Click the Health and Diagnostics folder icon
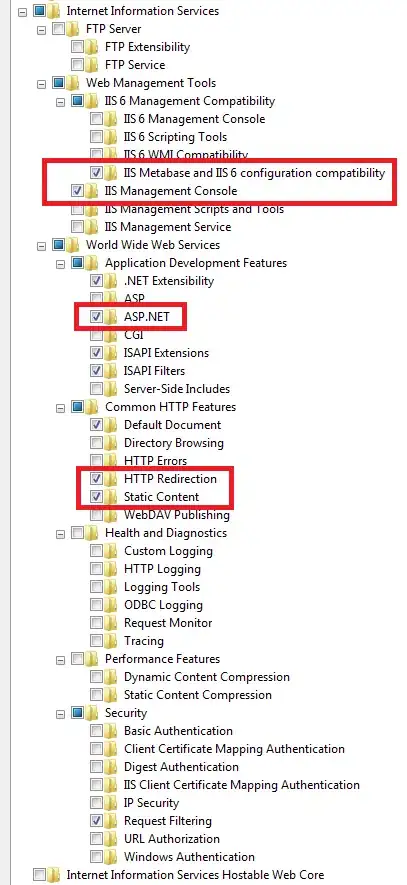407x885 pixels. click(92, 533)
